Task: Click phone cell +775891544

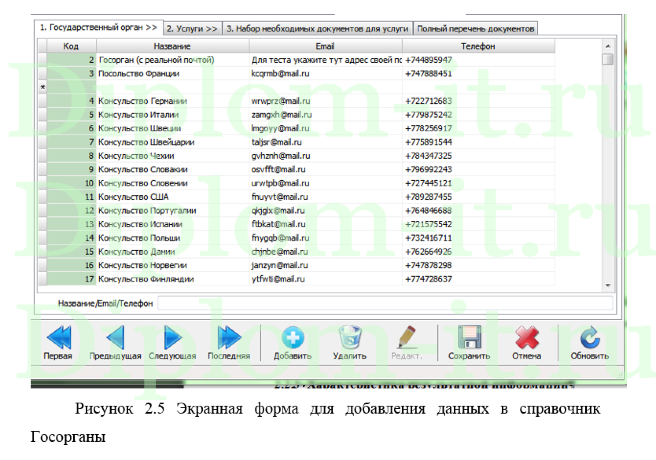Action: 479,142
